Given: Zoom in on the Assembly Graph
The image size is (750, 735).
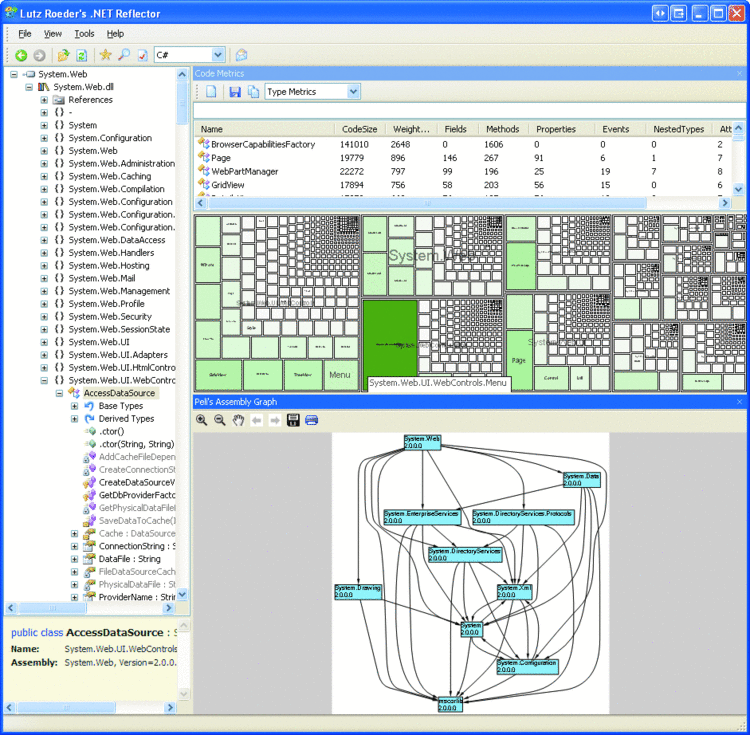Looking at the screenshot, I should (201, 420).
